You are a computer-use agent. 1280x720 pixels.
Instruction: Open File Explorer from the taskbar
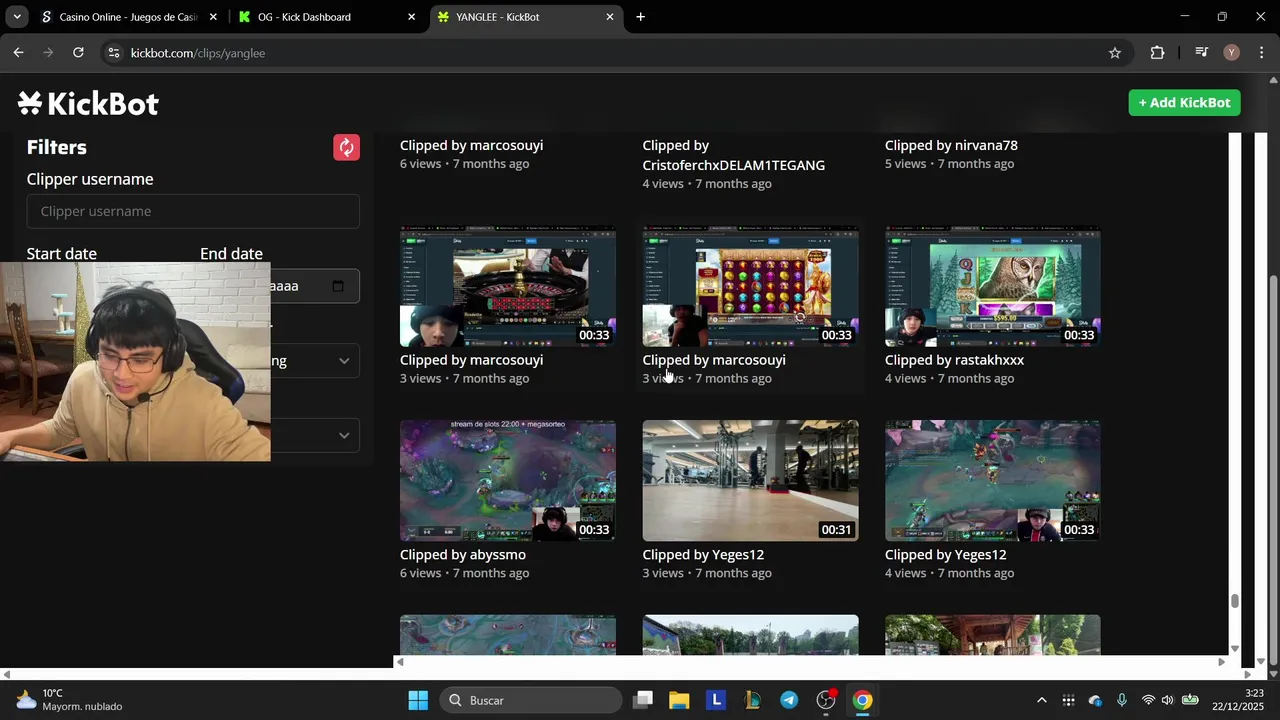[x=679, y=700]
